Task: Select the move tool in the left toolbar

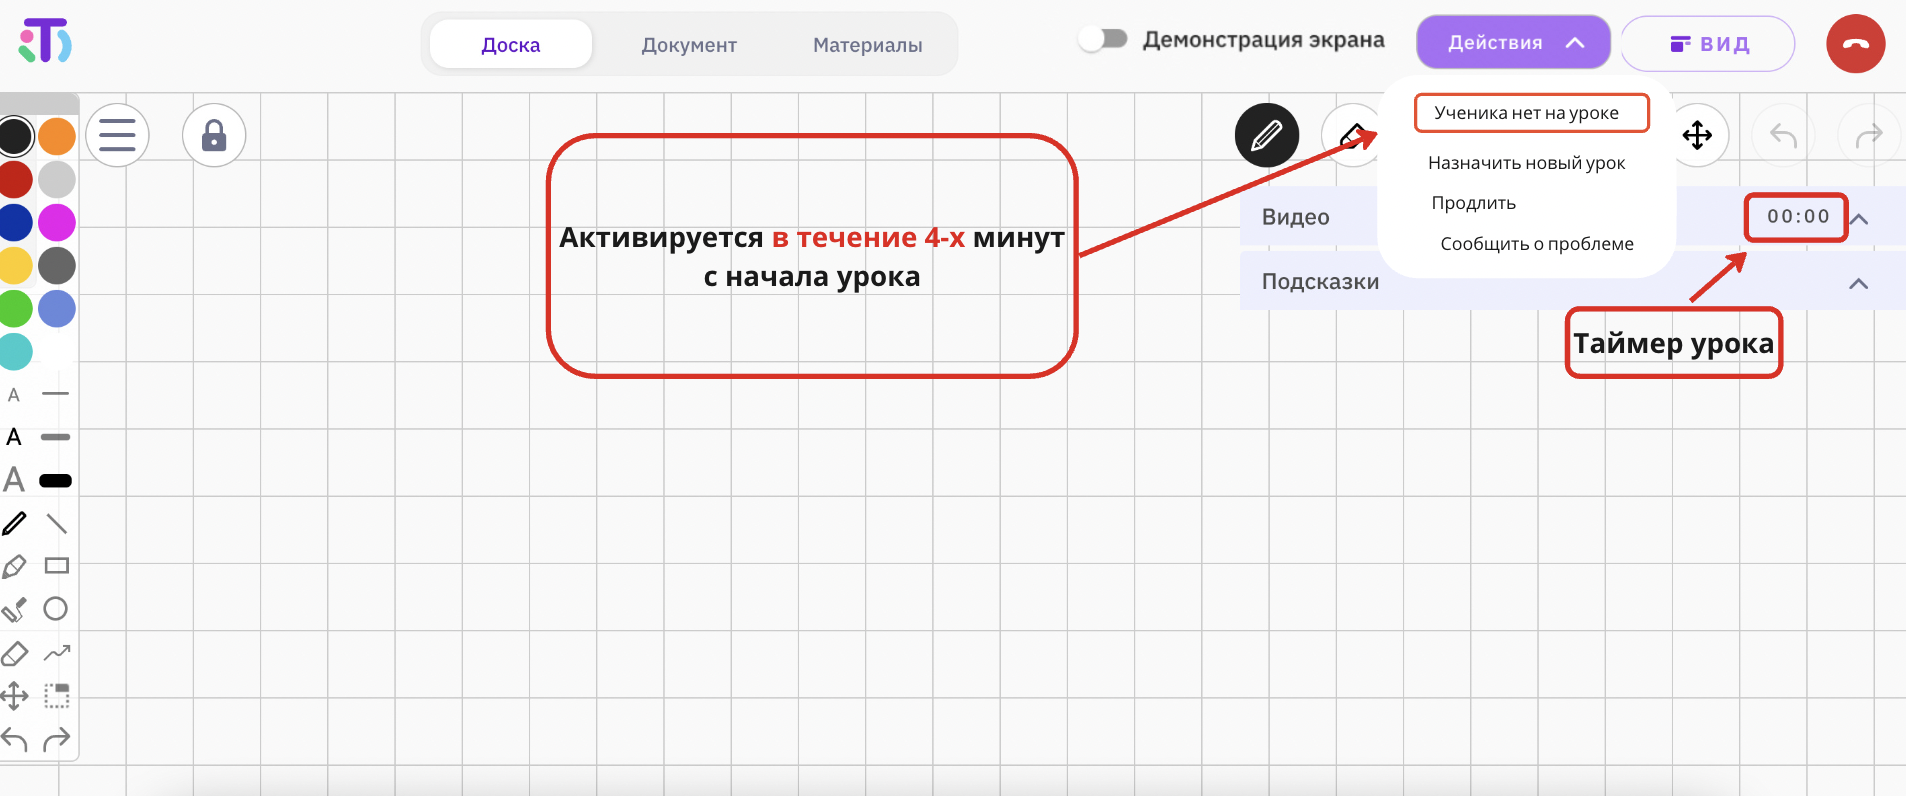Action: 14,695
